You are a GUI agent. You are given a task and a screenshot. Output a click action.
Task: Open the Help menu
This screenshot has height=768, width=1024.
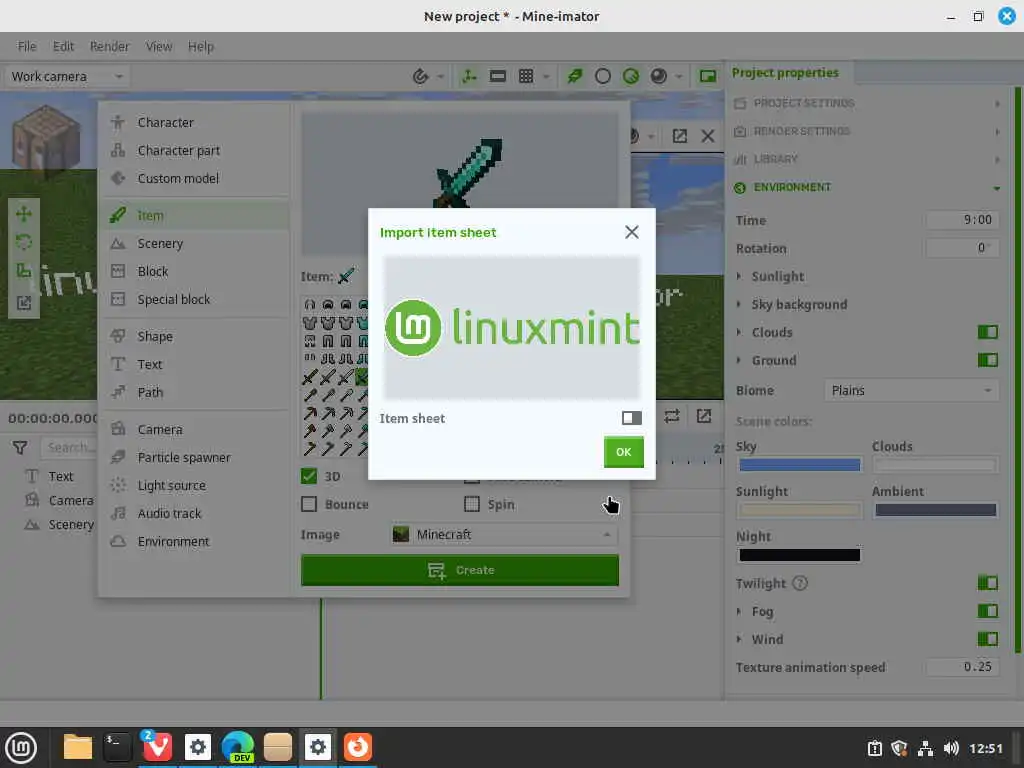coord(200,46)
